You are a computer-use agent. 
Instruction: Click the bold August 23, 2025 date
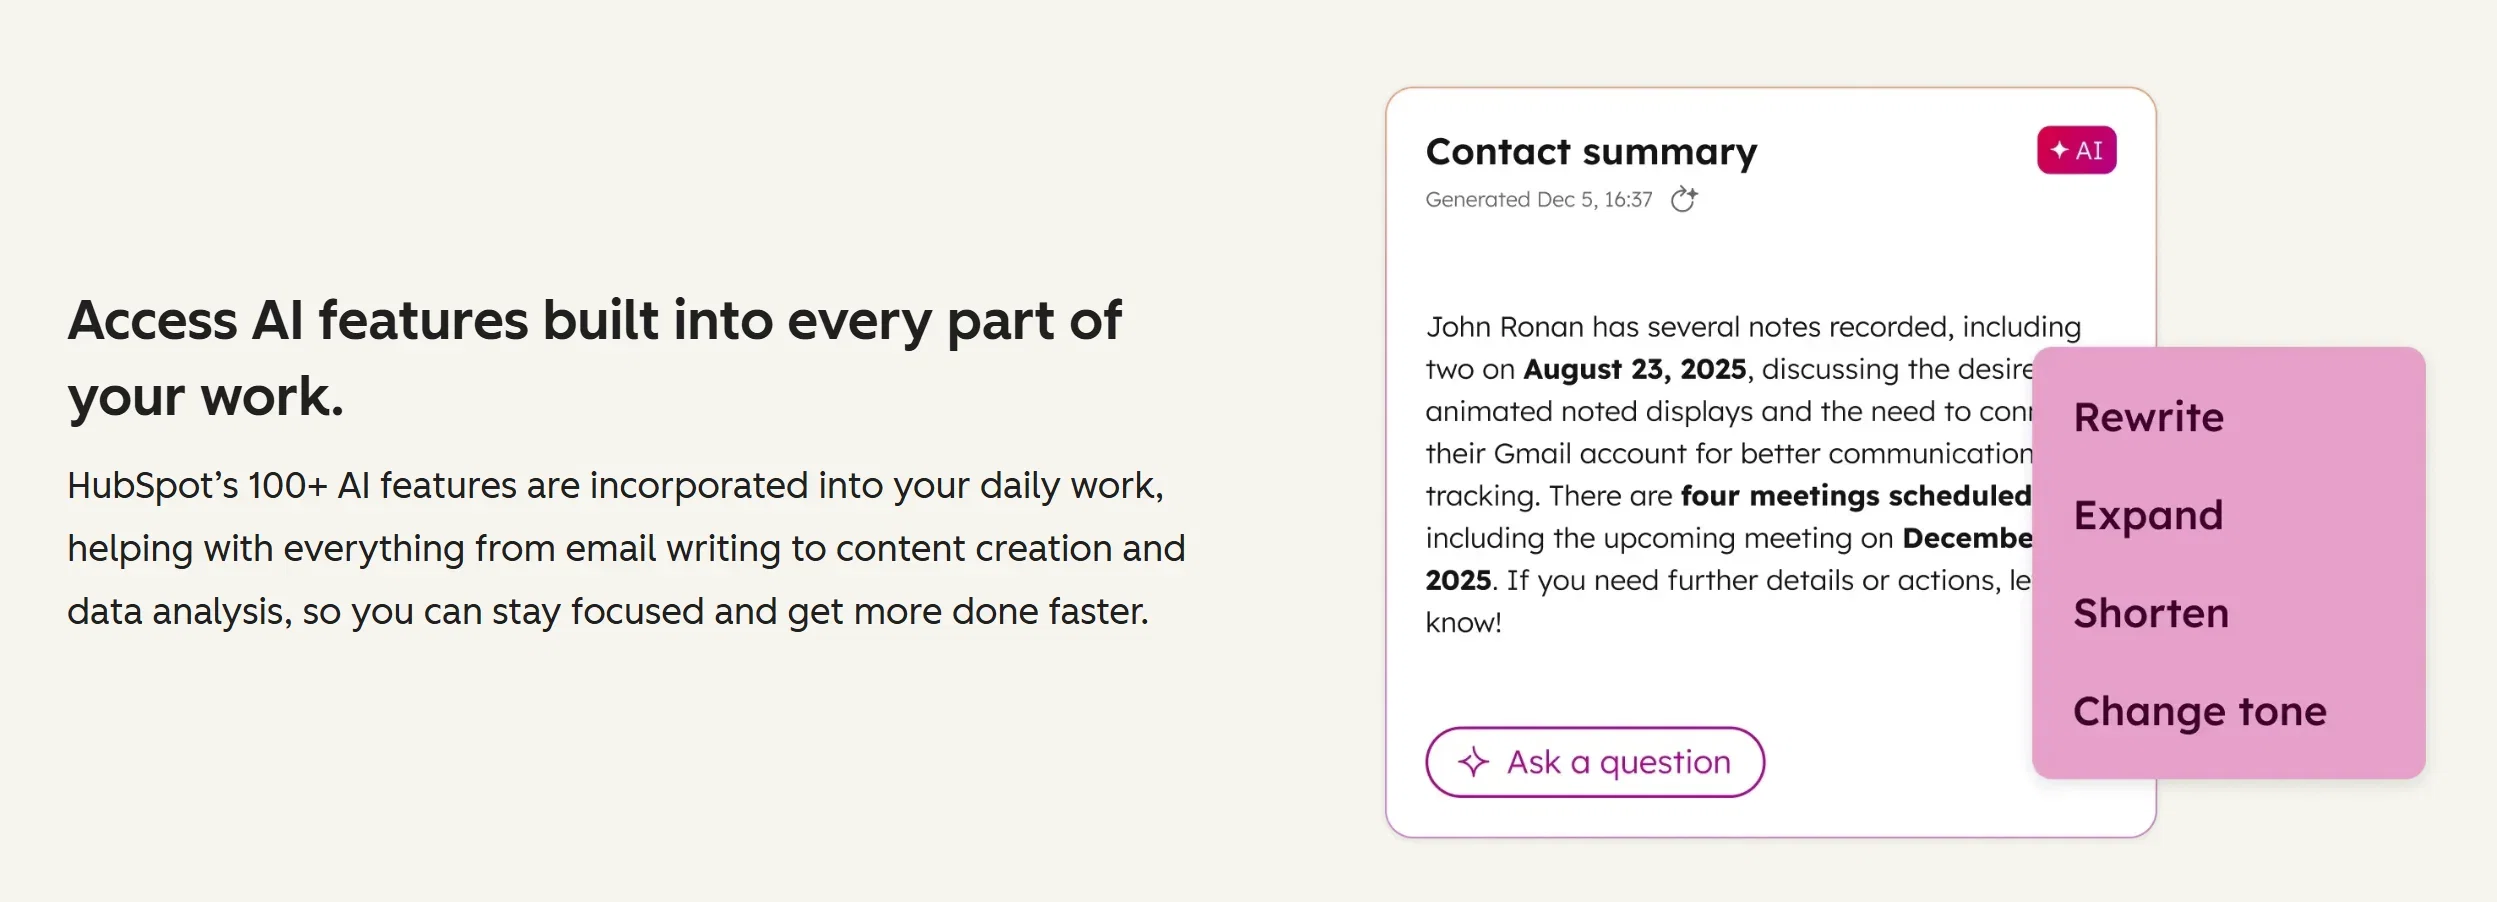1634,369
